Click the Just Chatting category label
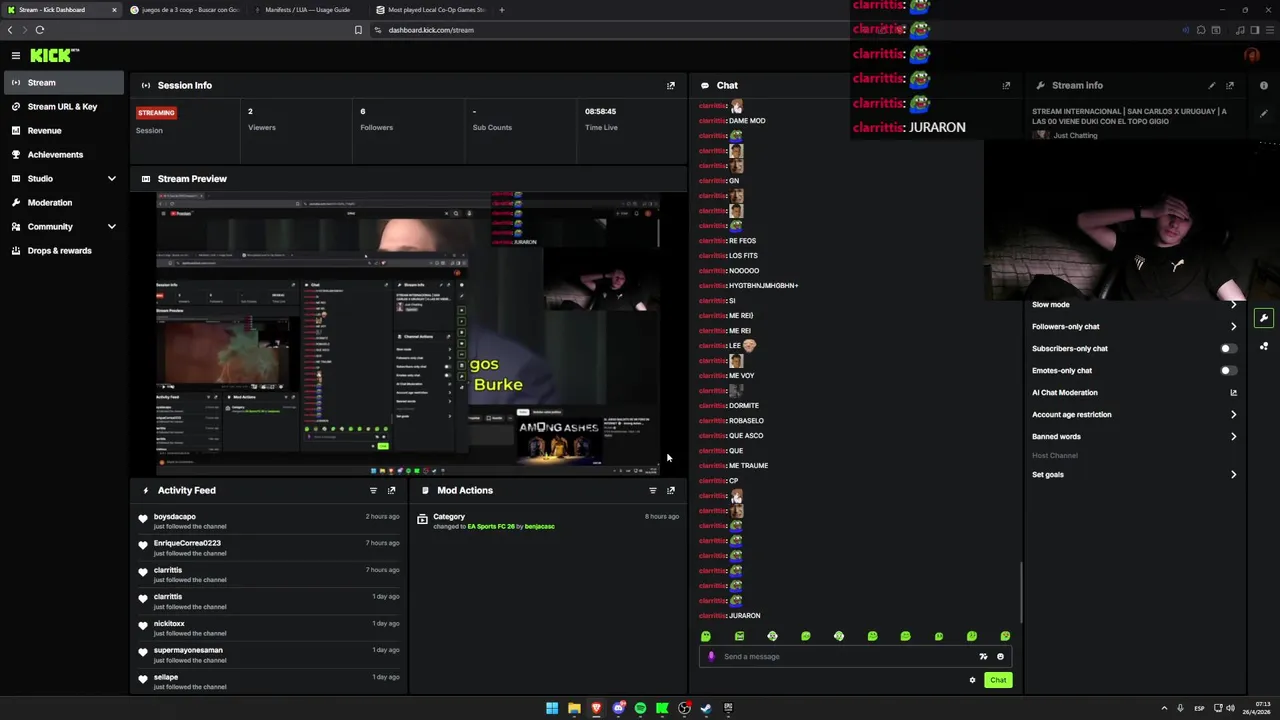The width and height of the screenshot is (1280, 720). (x=1075, y=135)
